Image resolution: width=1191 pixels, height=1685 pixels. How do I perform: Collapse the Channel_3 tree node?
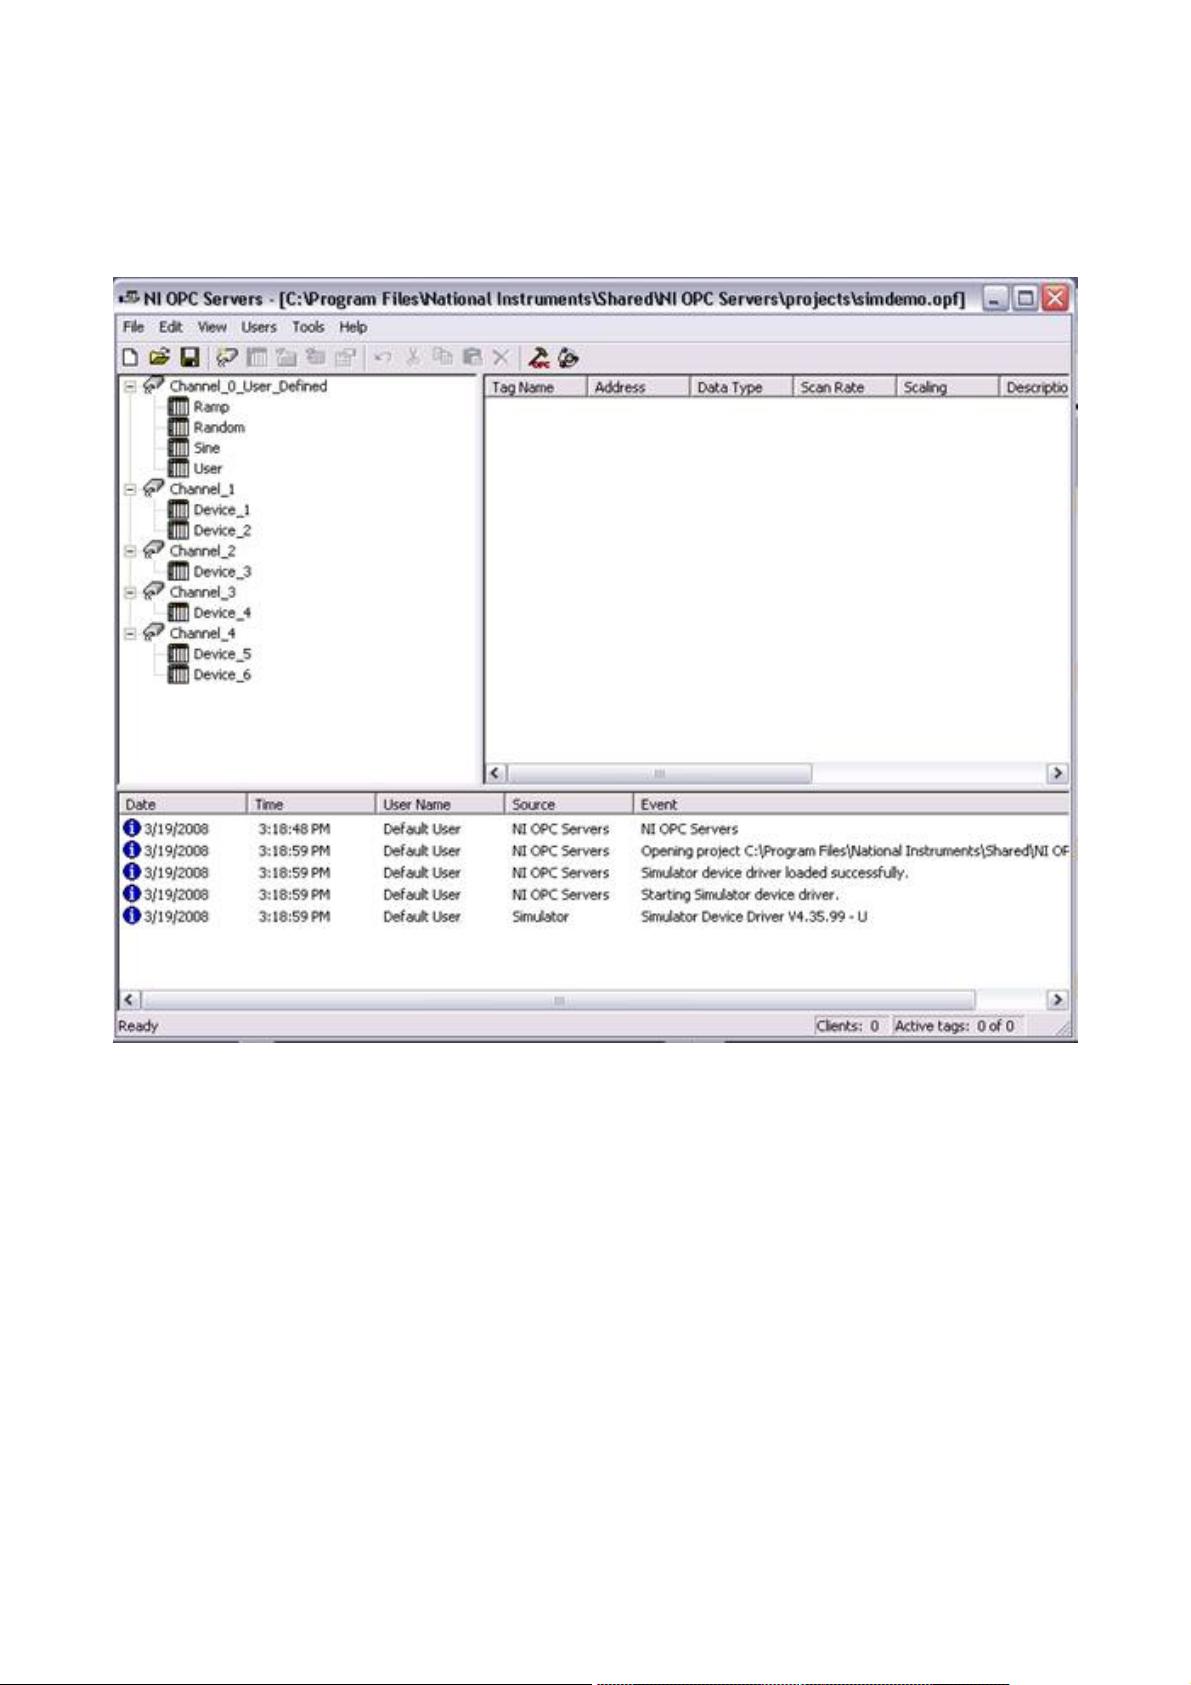[x=129, y=592]
